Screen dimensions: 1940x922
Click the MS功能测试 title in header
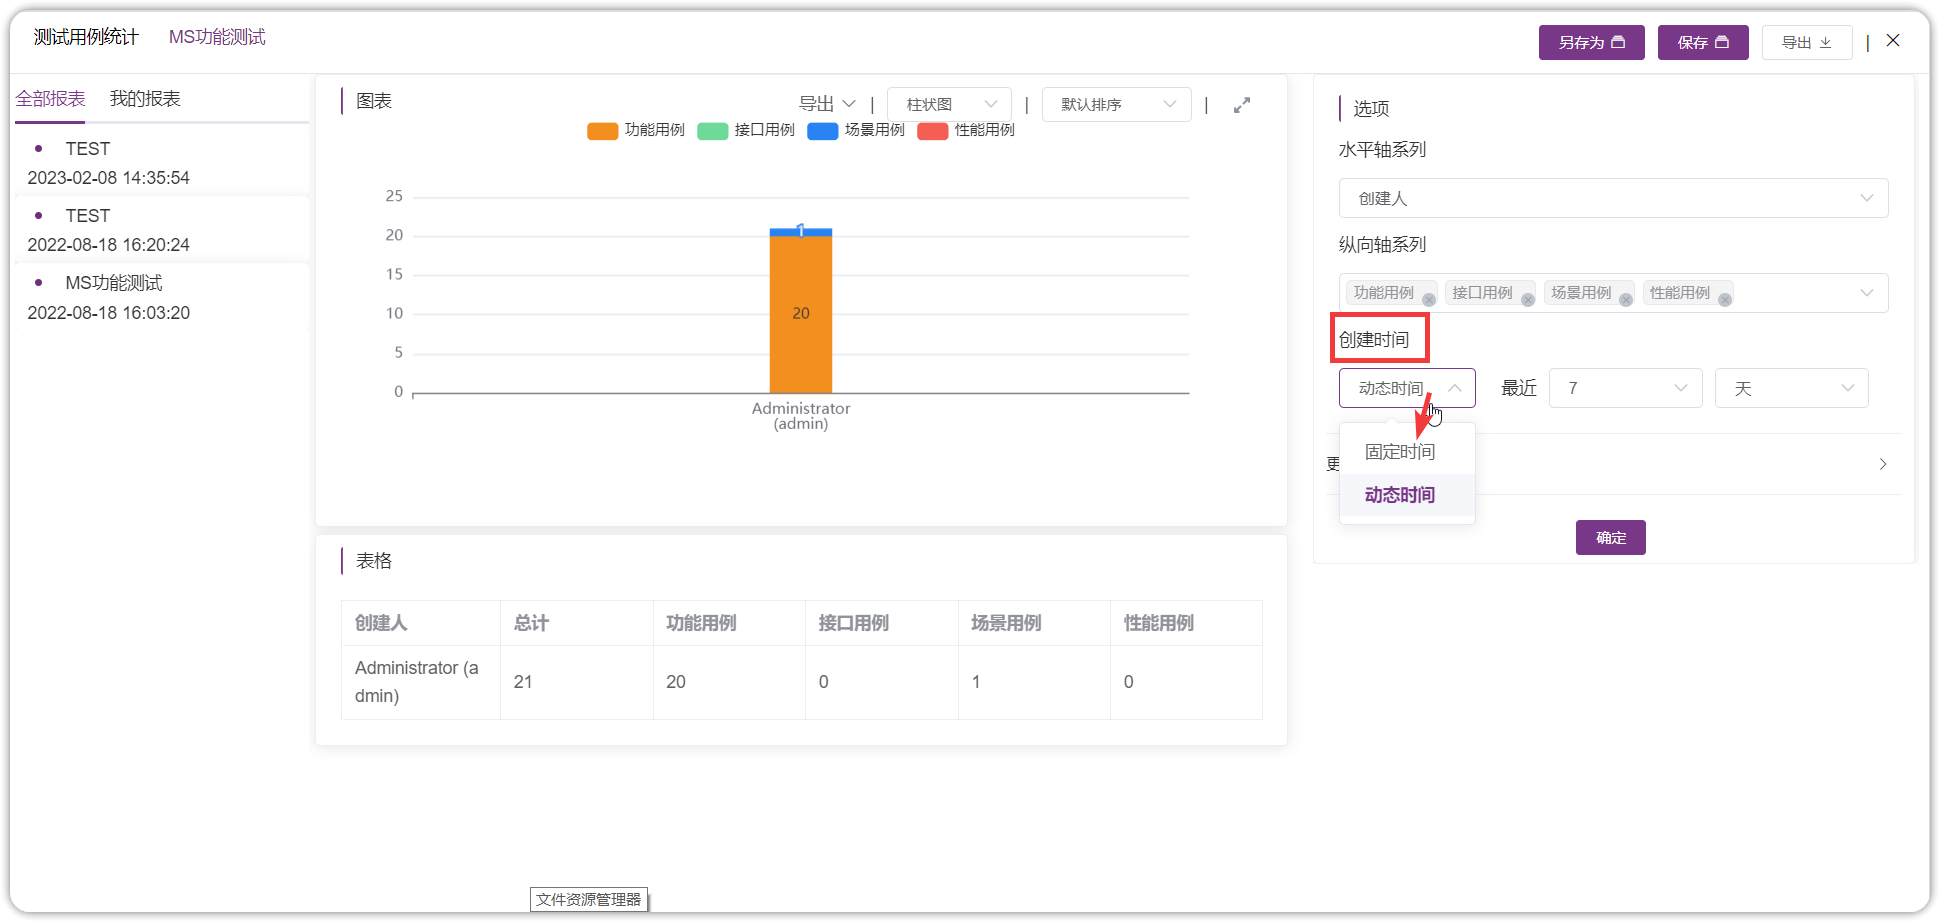click(217, 37)
